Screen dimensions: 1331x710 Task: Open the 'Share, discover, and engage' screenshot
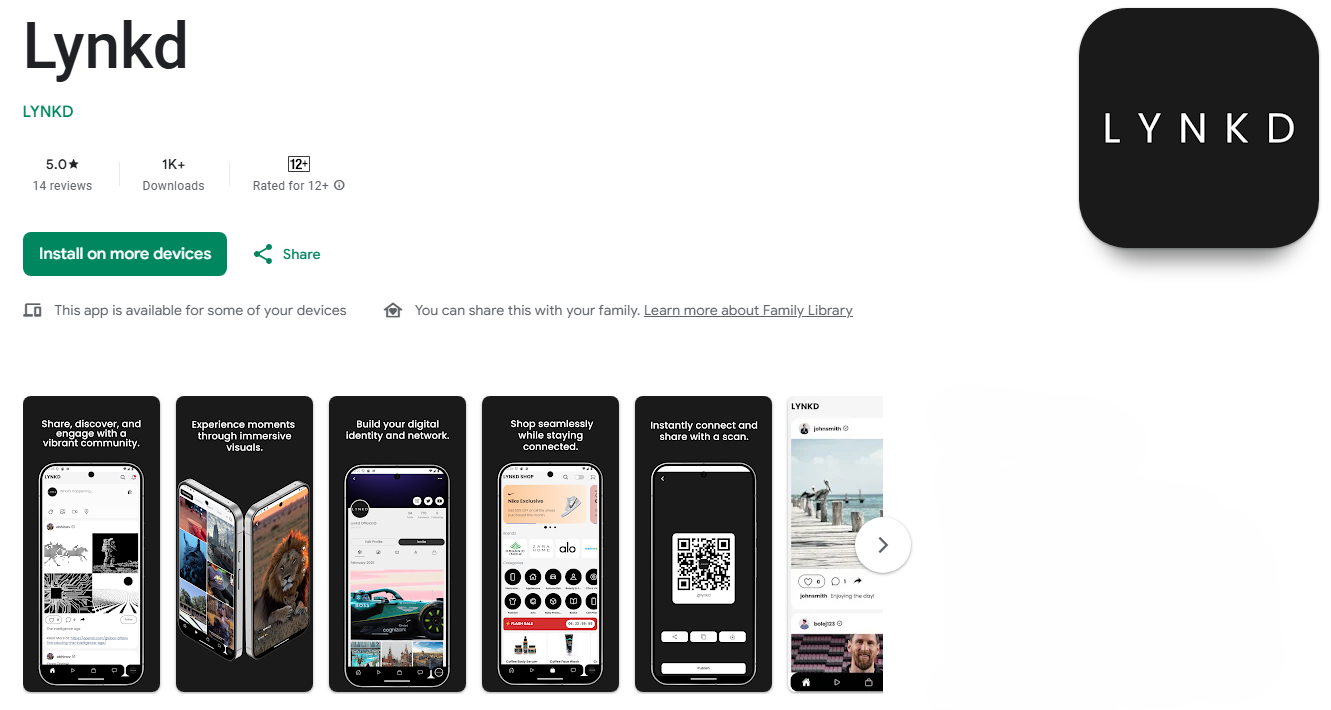click(x=91, y=544)
